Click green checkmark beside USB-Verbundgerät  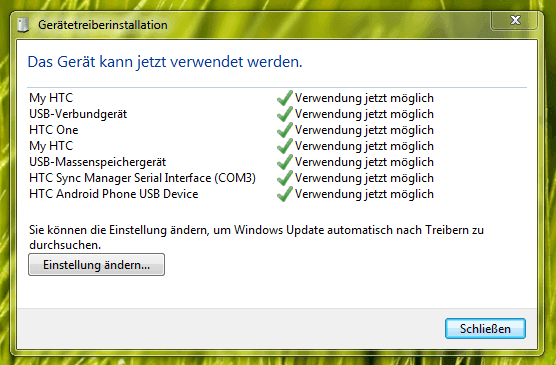click(284, 114)
